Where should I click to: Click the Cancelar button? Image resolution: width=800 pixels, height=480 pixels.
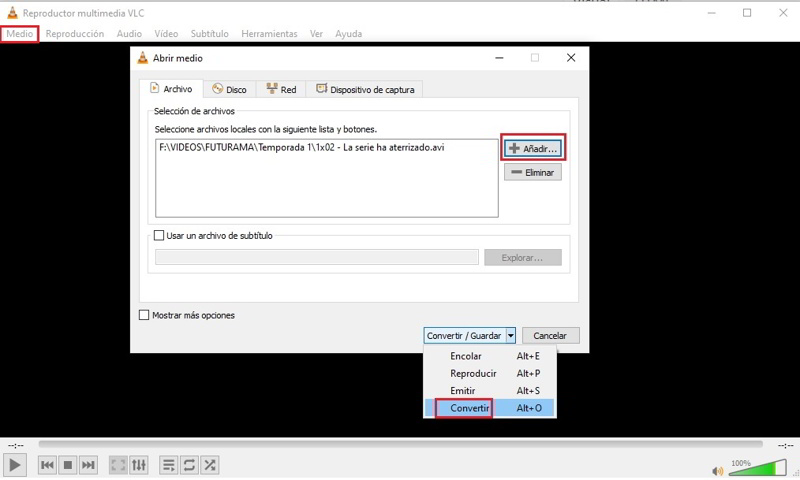(550, 336)
